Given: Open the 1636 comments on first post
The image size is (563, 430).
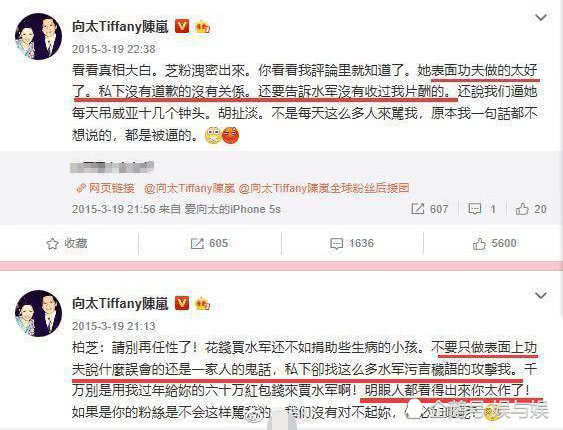Looking at the screenshot, I should [x=352, y=243].
